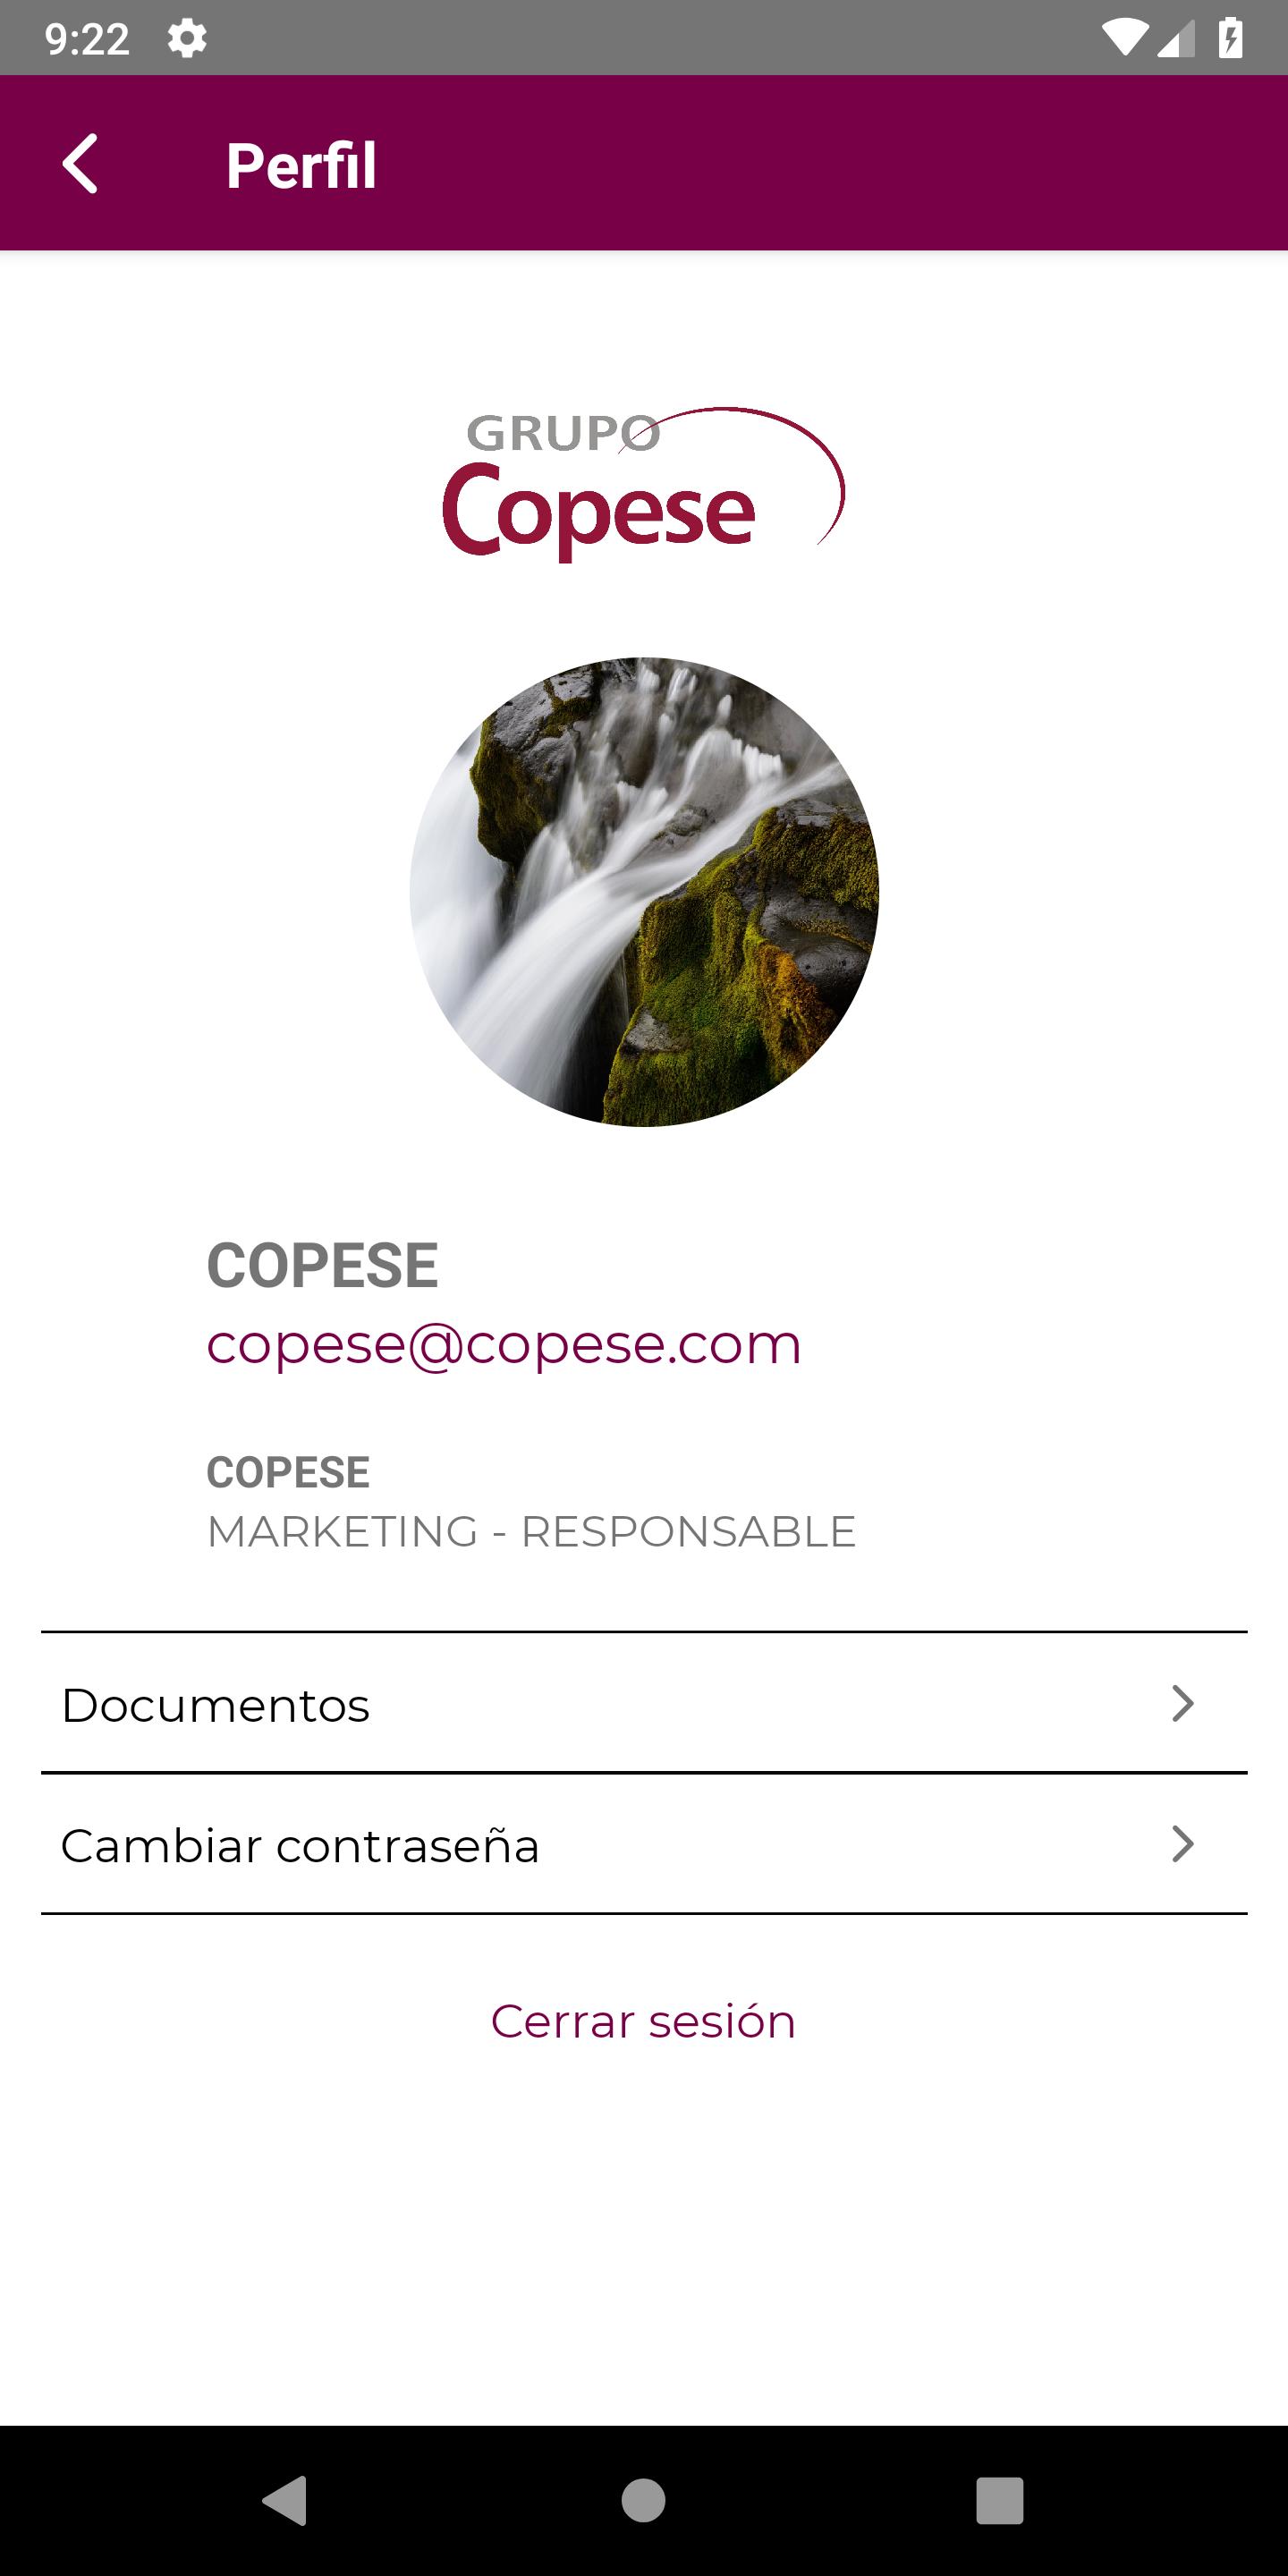Tap the Android home circle button
Image resolution: width=1288 pixels, height=2576 pixels.
(643, 2500)
